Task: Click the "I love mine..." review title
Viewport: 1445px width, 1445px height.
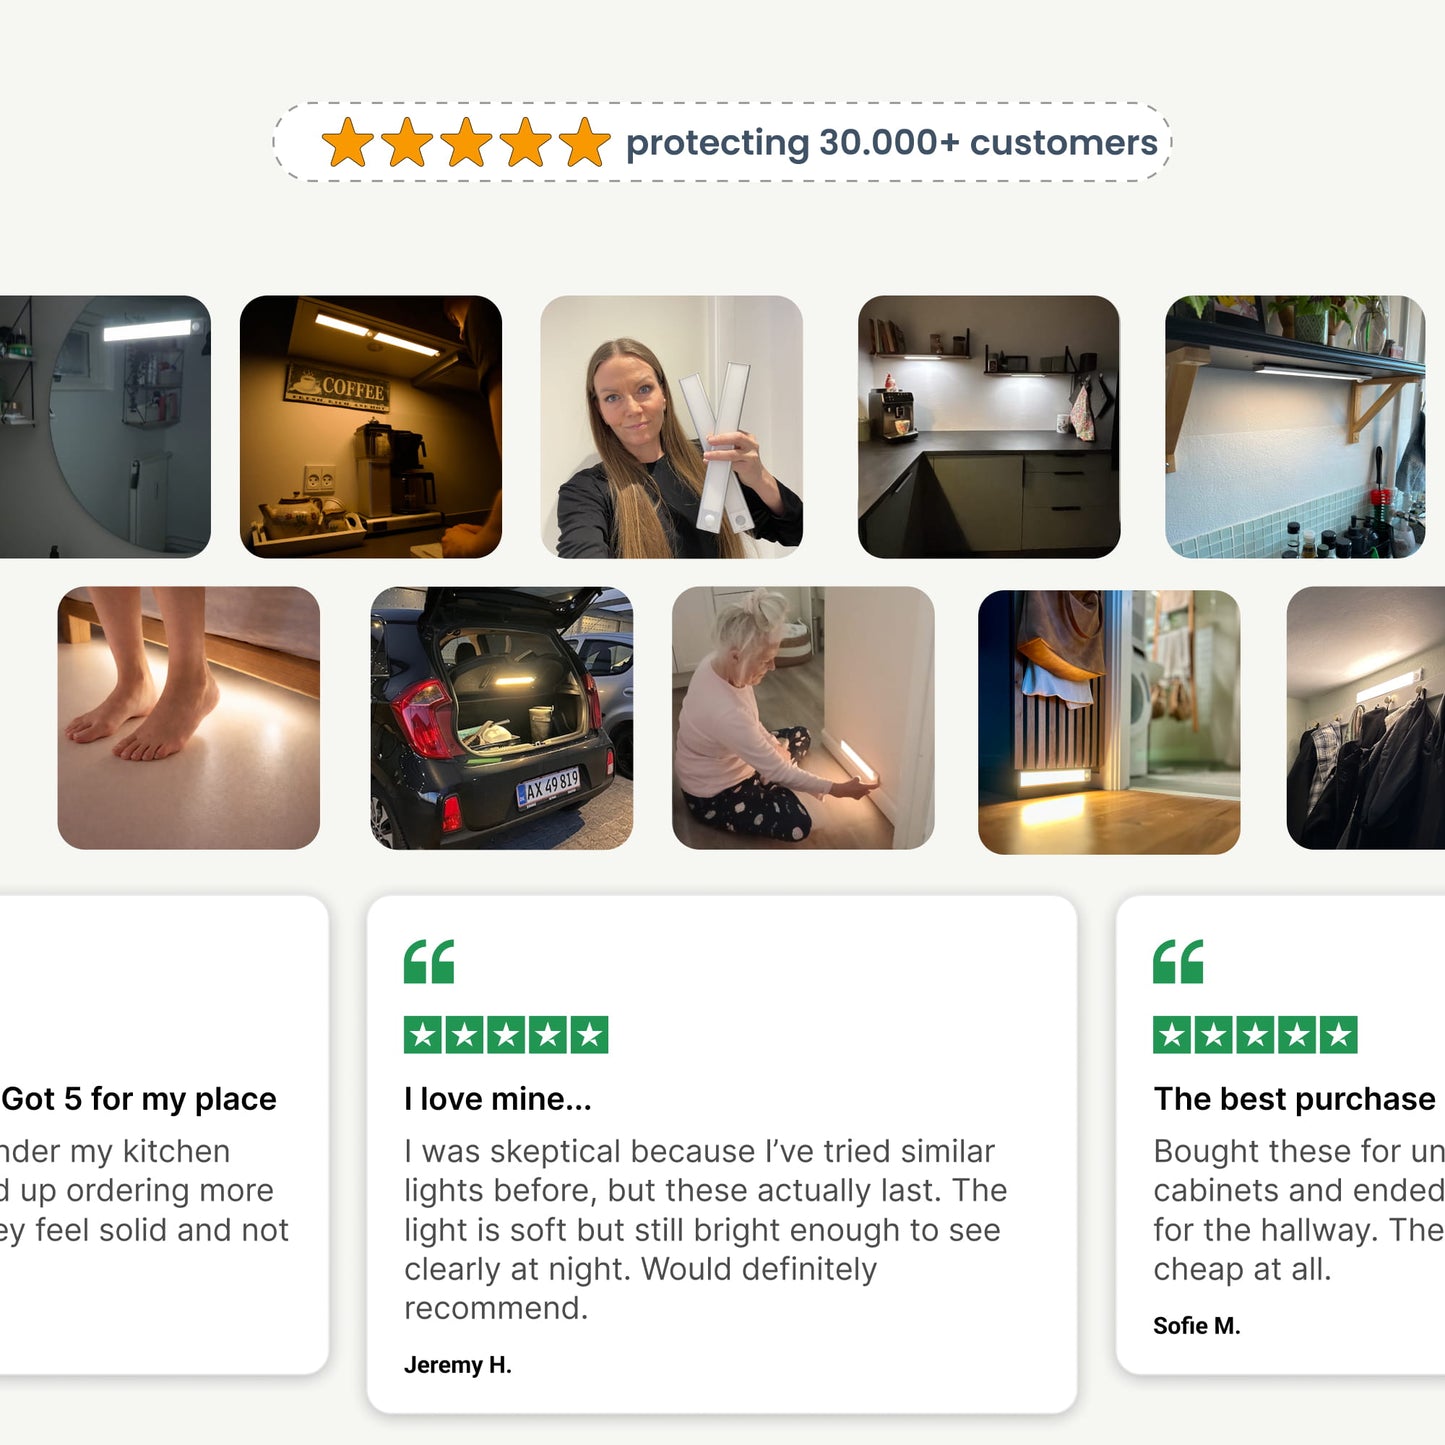Action: 498,1099
